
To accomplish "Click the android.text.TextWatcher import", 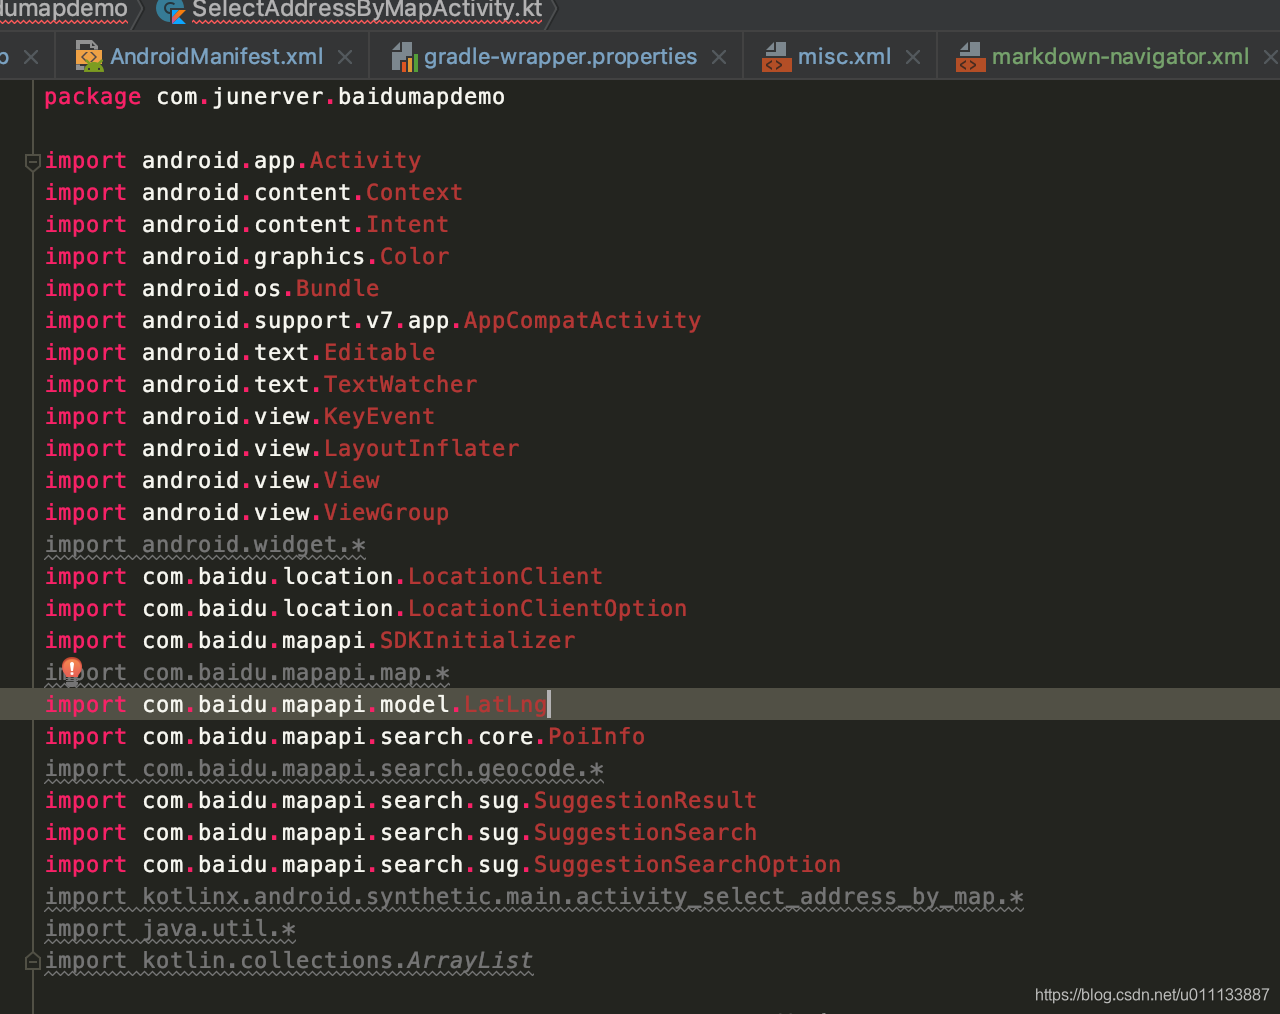I will tap(261, 385).
